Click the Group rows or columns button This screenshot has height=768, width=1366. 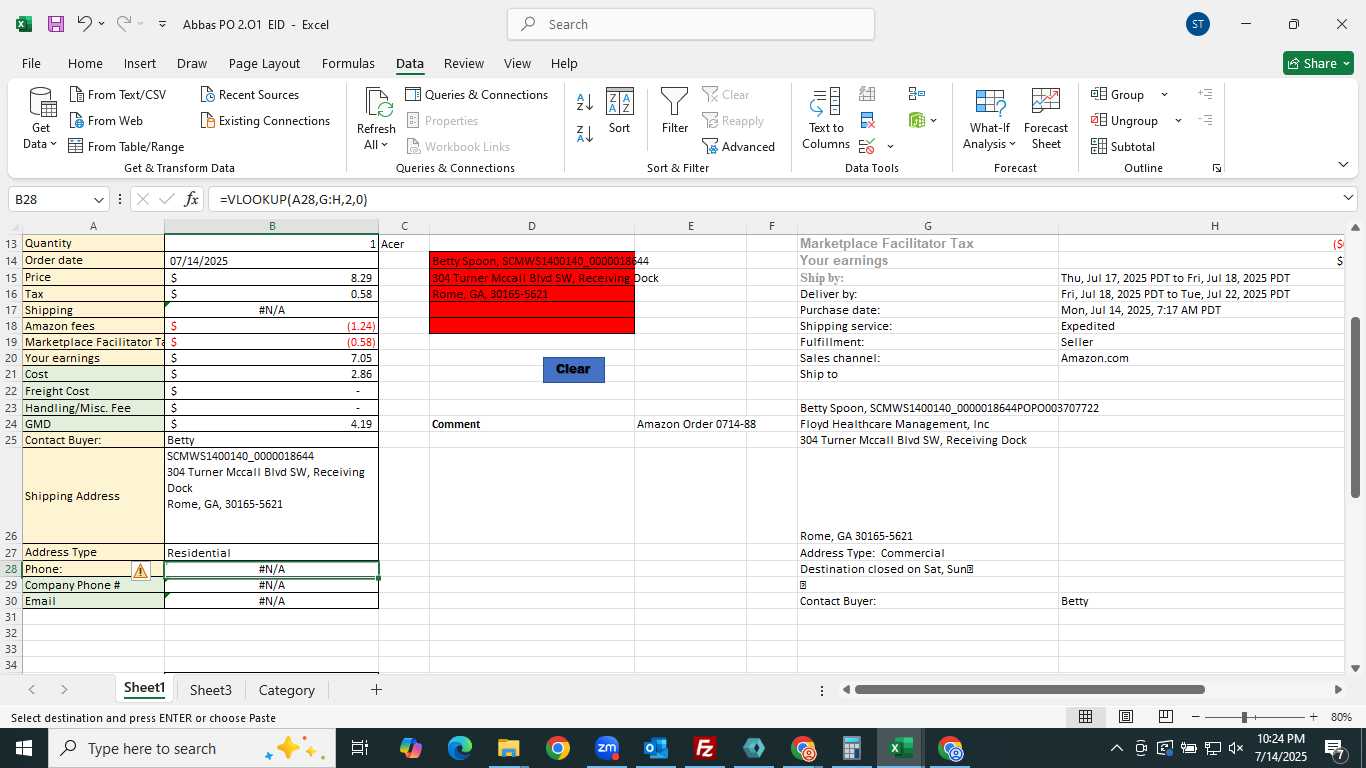tap(1118, 95)
